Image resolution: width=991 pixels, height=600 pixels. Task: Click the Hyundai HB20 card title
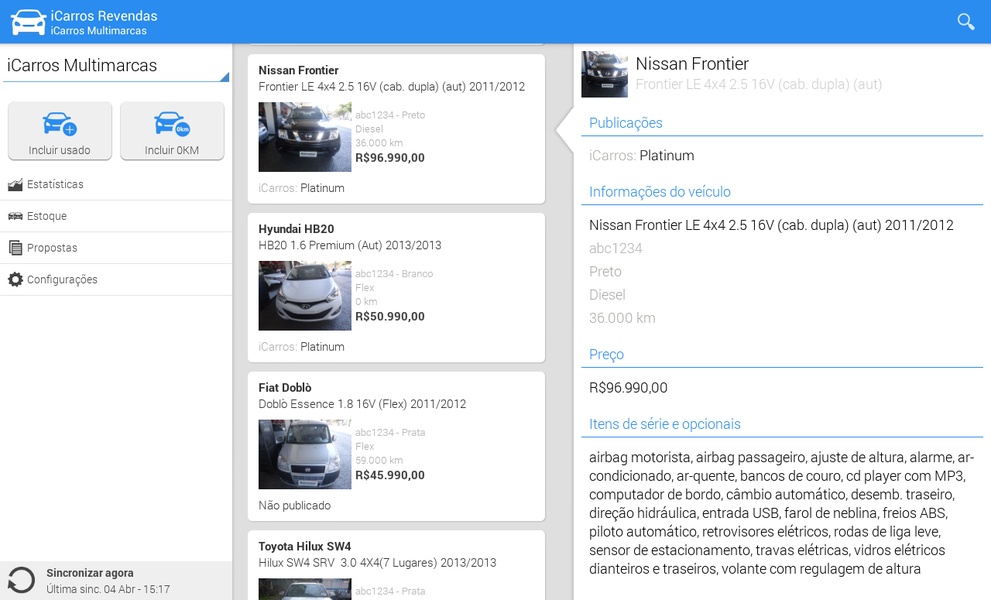pos(296,229)
